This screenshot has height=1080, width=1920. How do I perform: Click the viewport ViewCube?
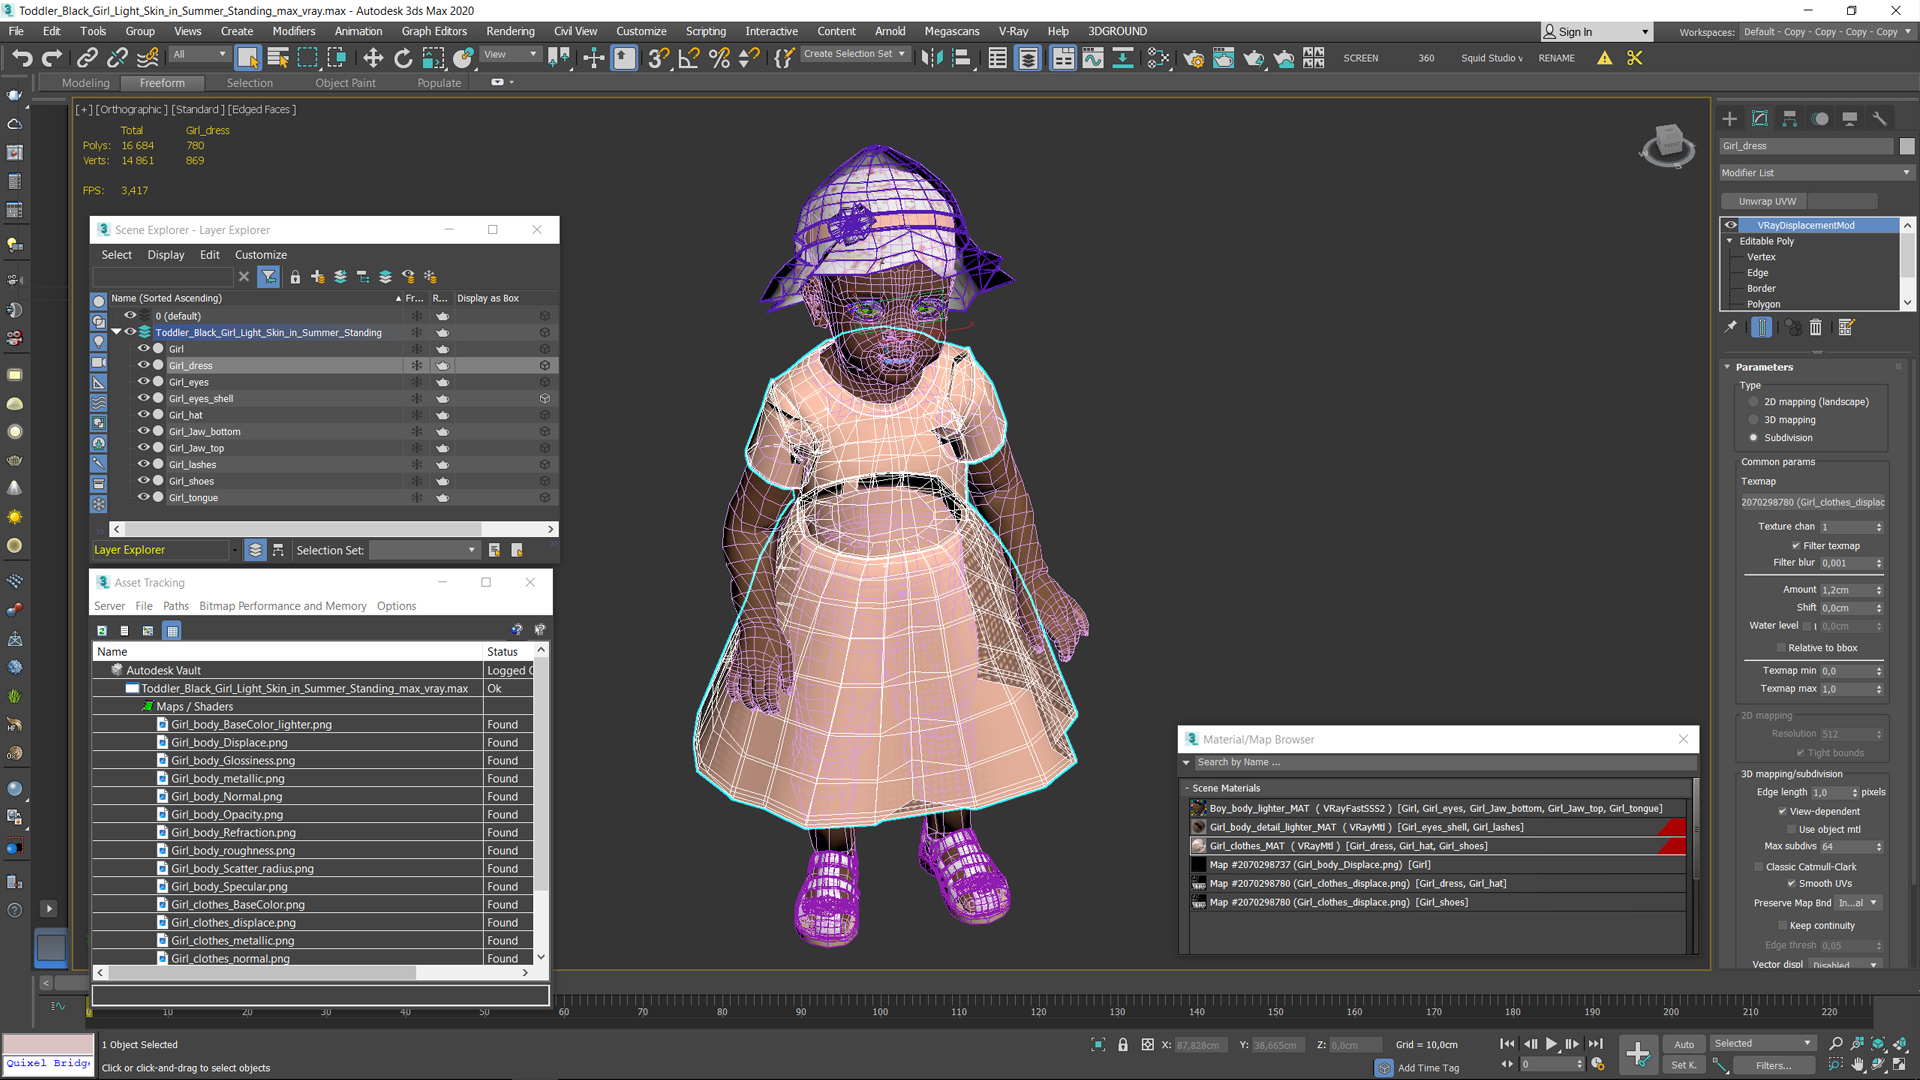1667,146
